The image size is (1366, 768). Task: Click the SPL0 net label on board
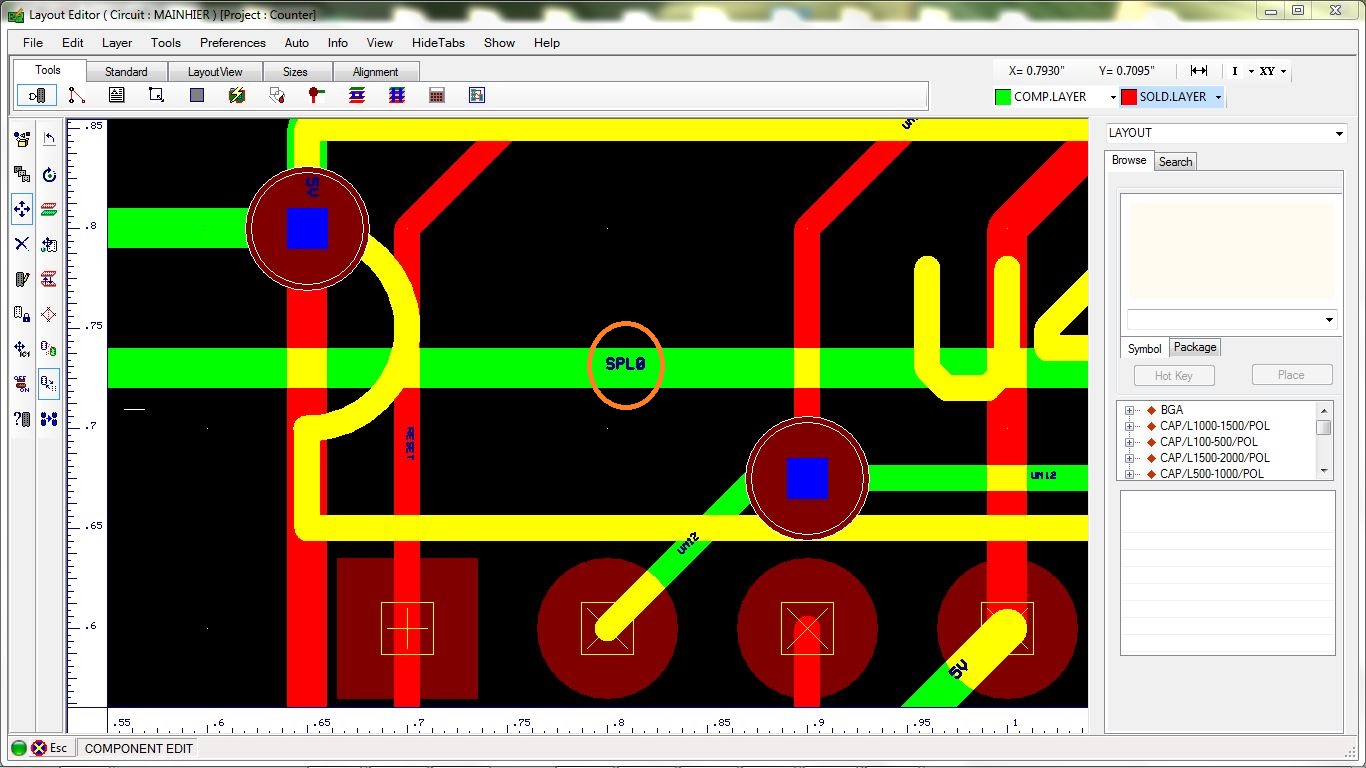click(626, 364)
